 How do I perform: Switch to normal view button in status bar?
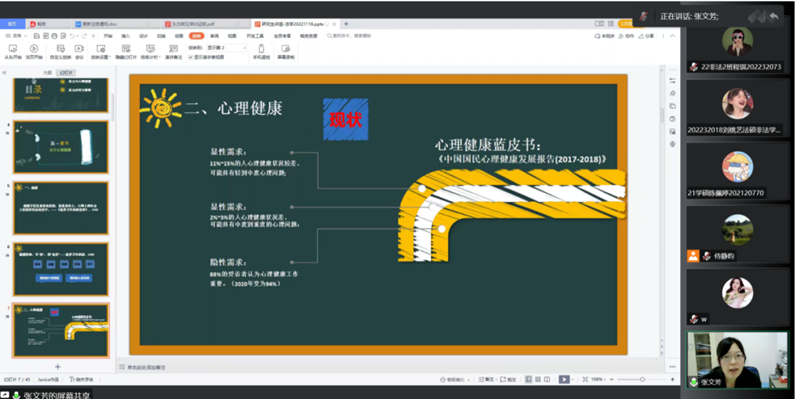point(529,379)
